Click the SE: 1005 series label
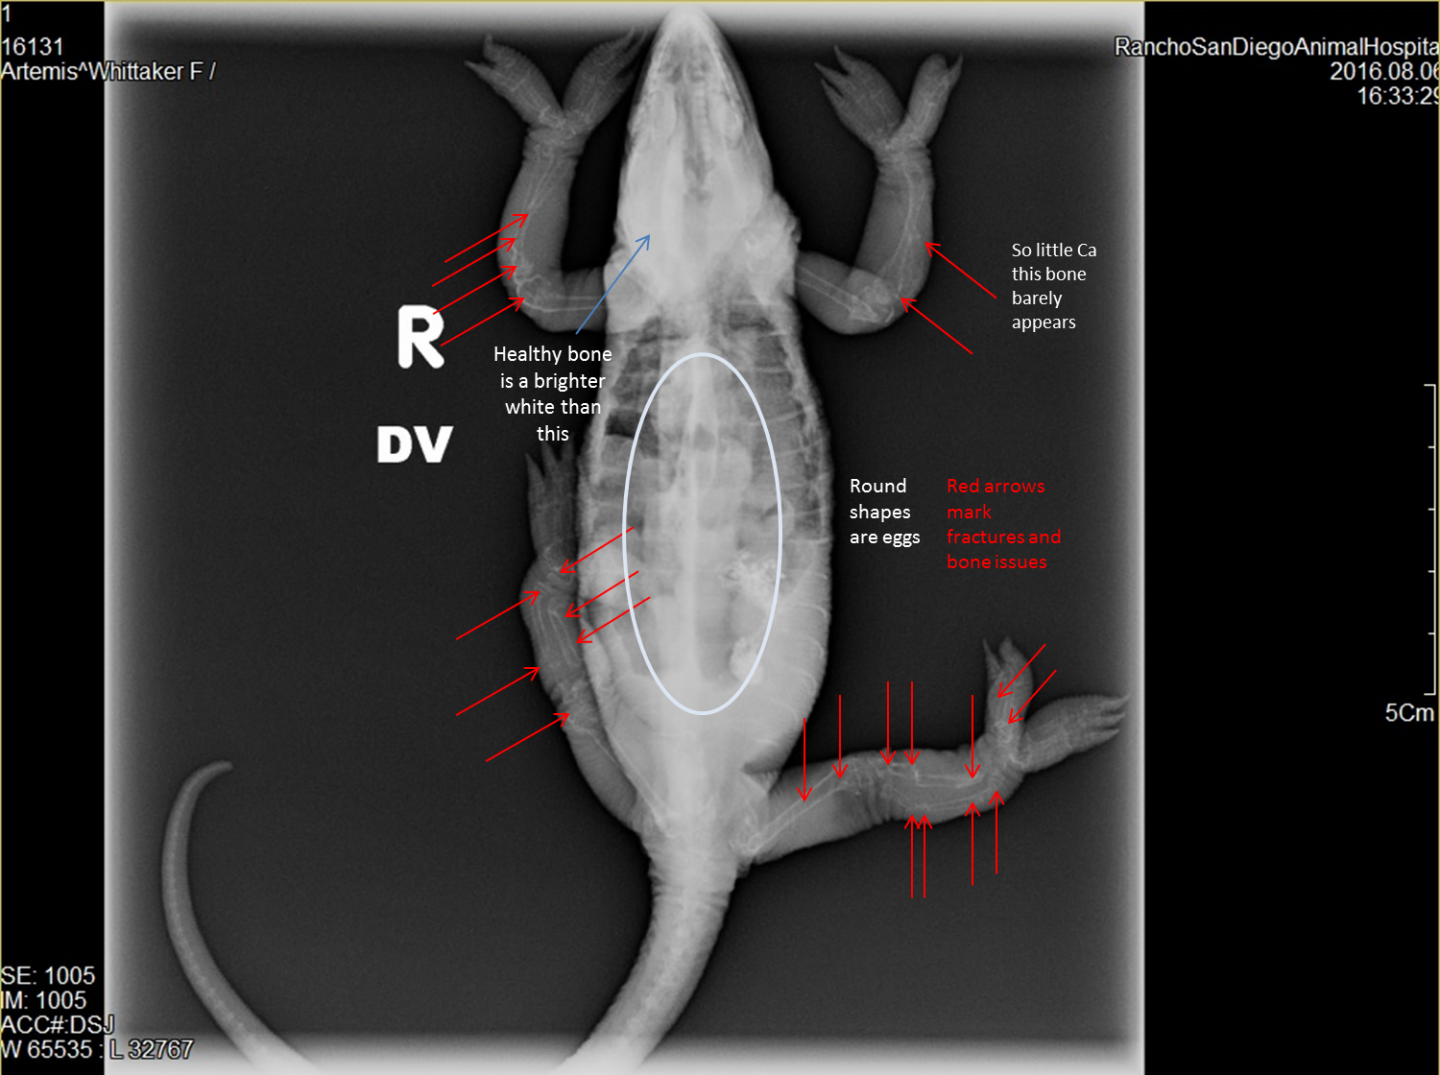 48,976
